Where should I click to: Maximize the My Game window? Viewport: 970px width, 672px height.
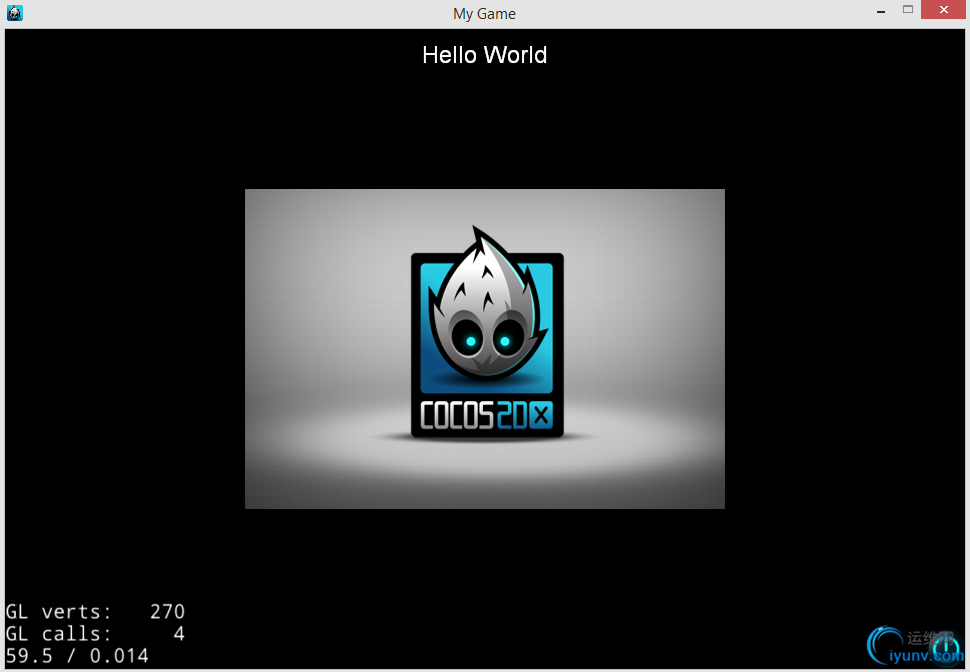(x=908, y=9)
